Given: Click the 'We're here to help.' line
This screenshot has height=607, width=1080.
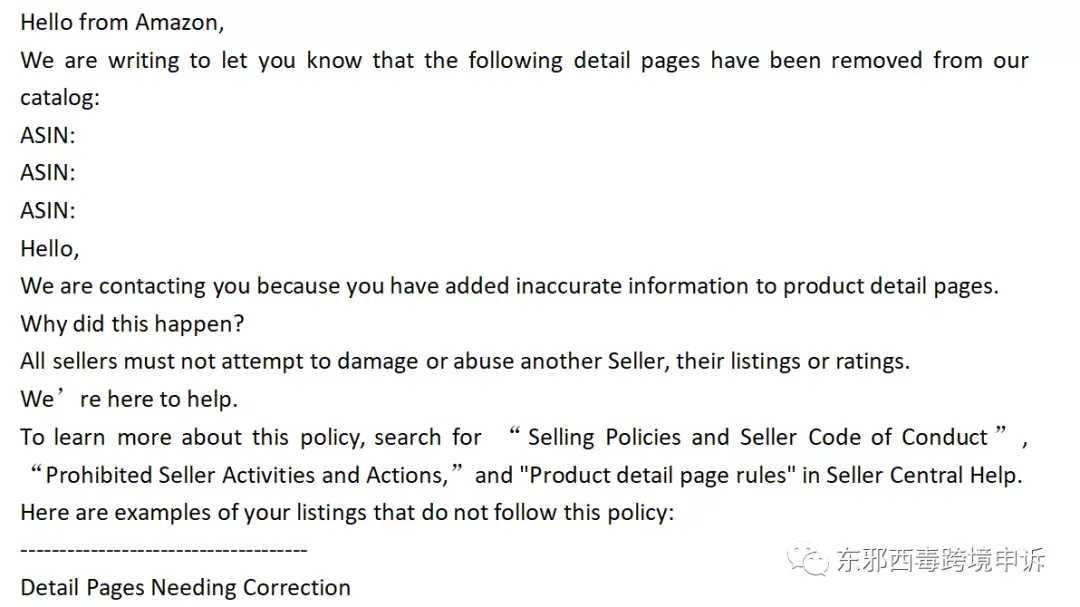Looking at the screenshot, I should click(129, 399).
